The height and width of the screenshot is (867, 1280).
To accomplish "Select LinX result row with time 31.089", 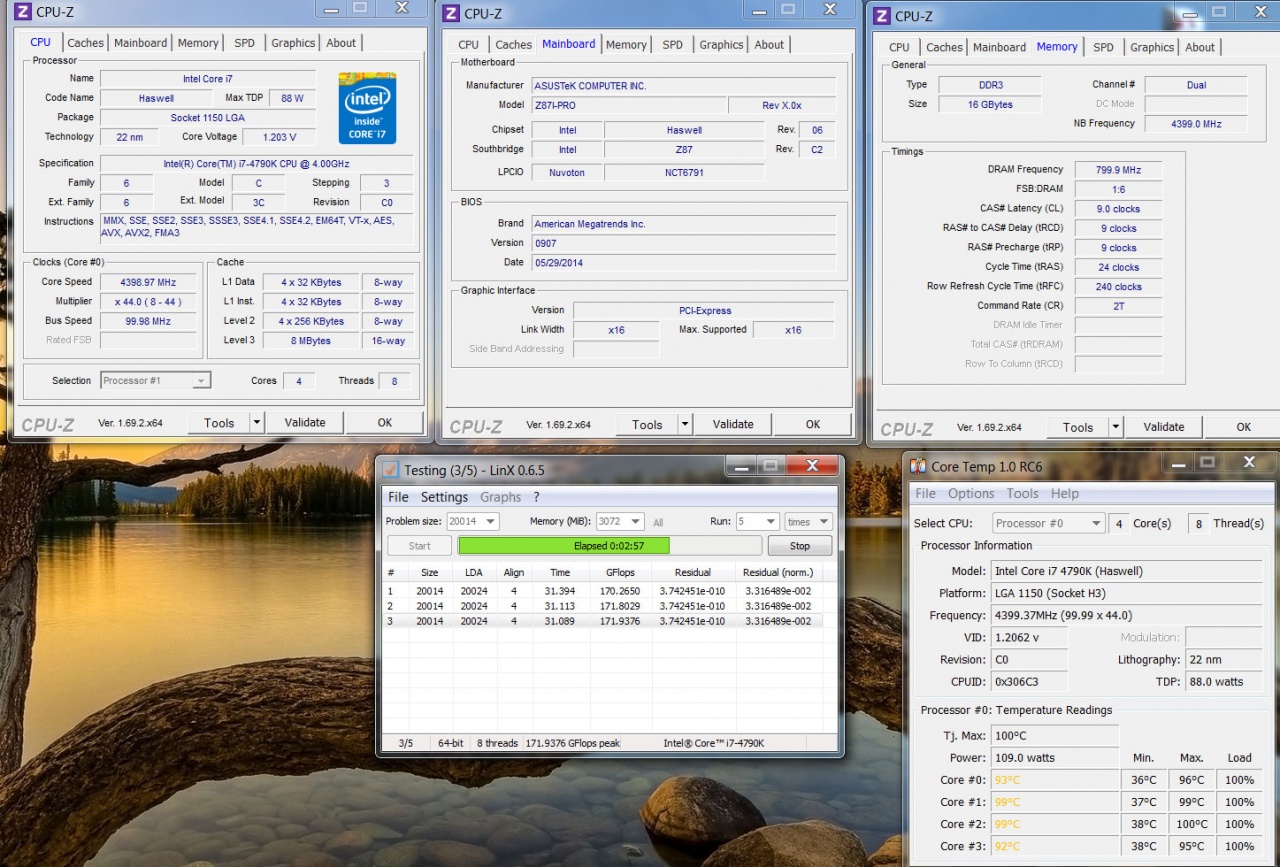I will coord(603,621).
